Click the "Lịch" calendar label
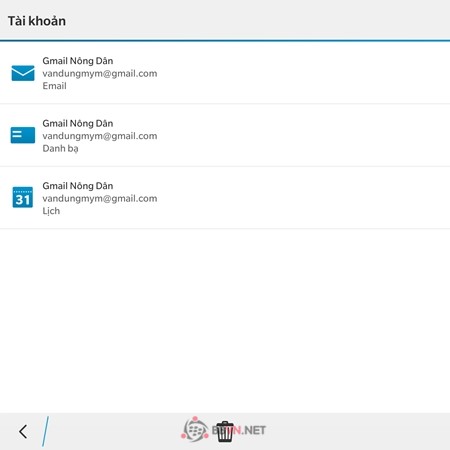Viewport: 450px width, 450px height. coord(51,211)
